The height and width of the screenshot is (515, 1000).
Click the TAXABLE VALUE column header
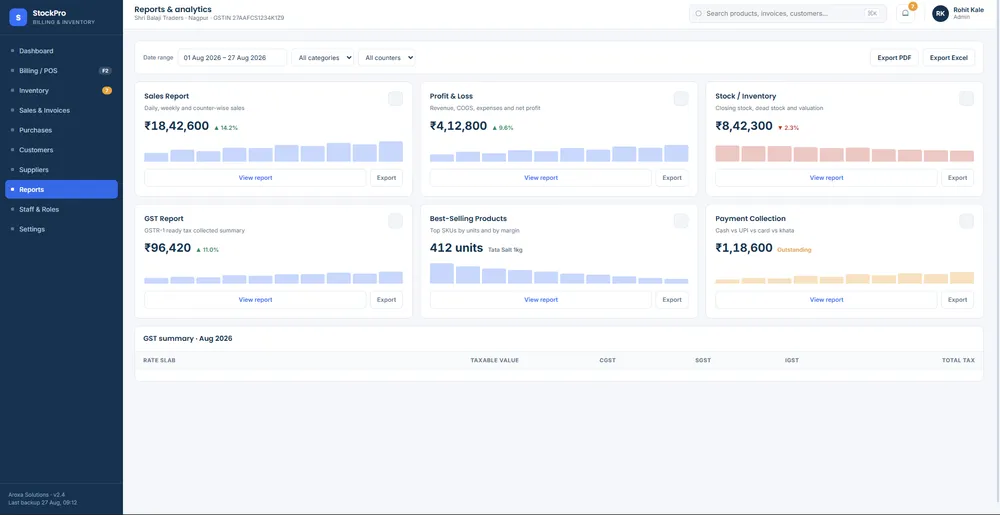click(495, 361)
